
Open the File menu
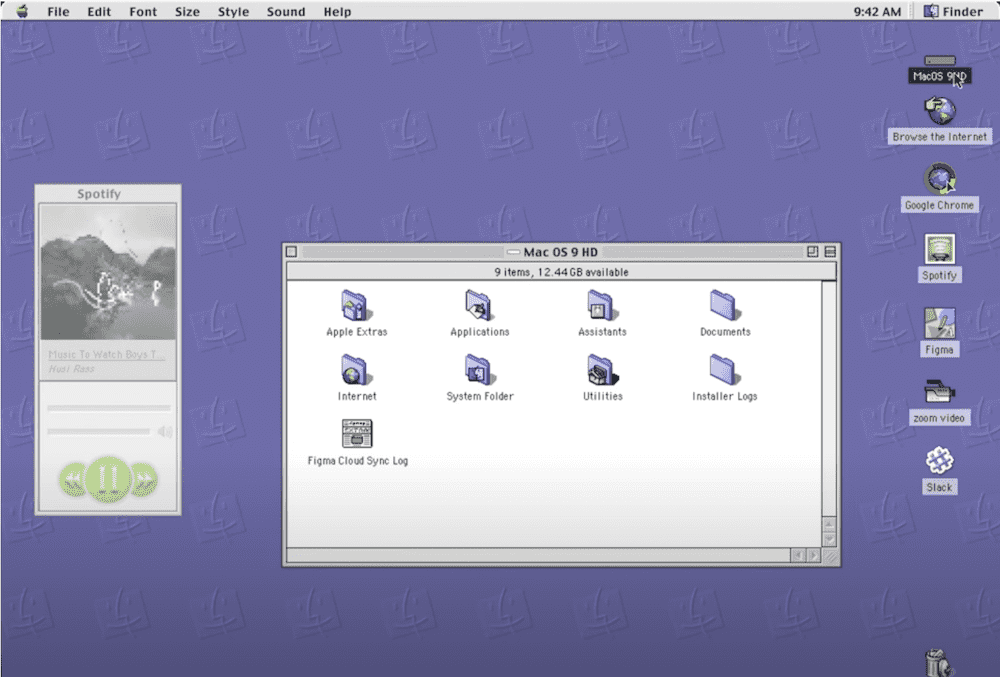click(x=58, y=11)
